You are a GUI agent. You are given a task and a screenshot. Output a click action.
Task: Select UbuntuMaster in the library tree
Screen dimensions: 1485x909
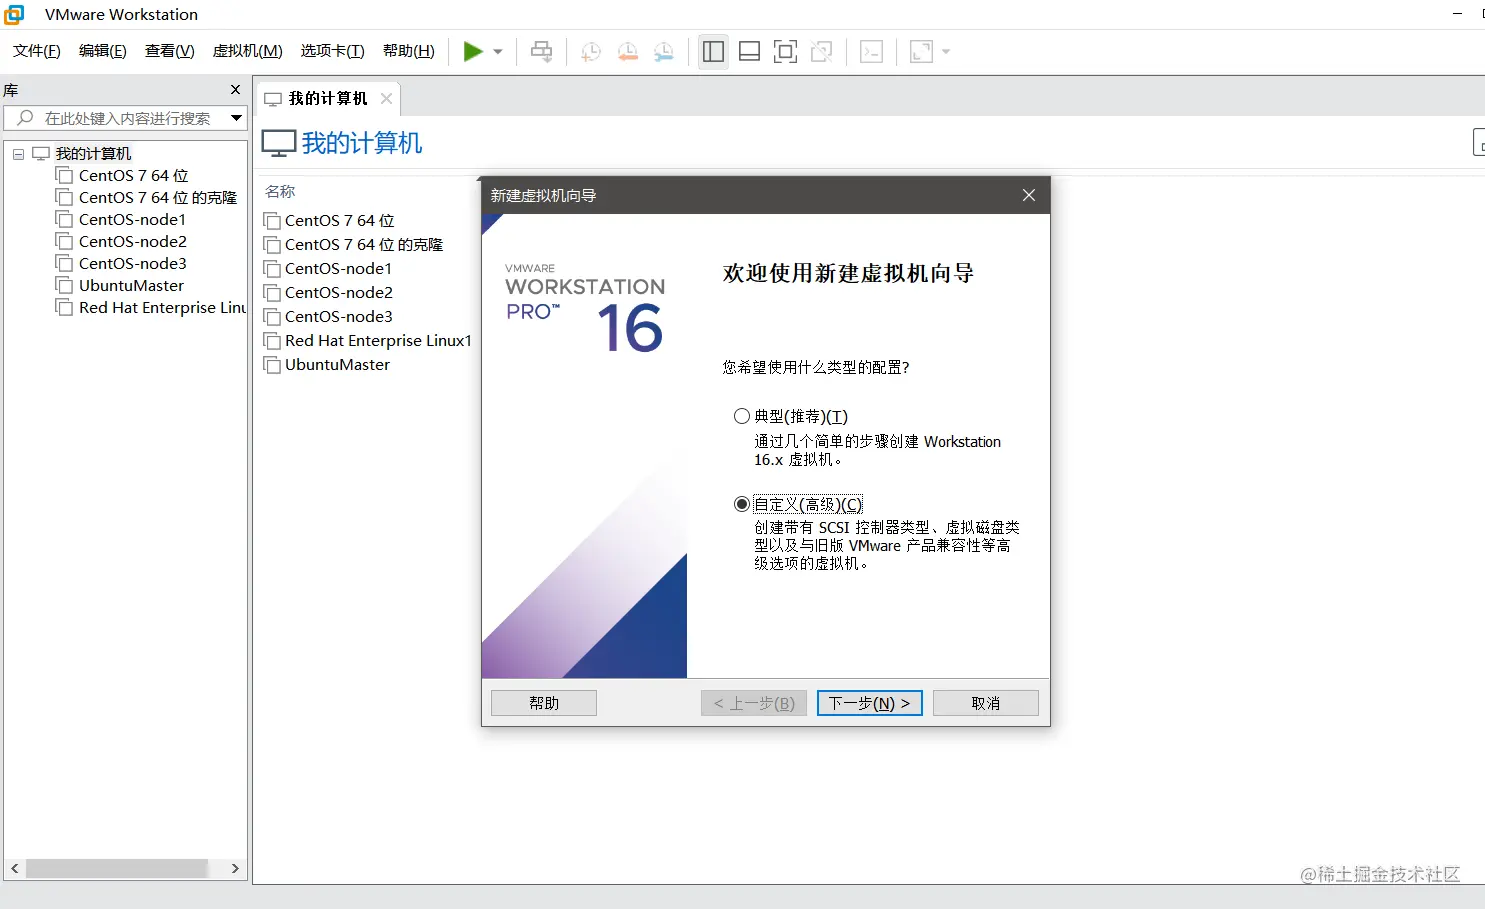pyautogui.click(x=131, y=286)
